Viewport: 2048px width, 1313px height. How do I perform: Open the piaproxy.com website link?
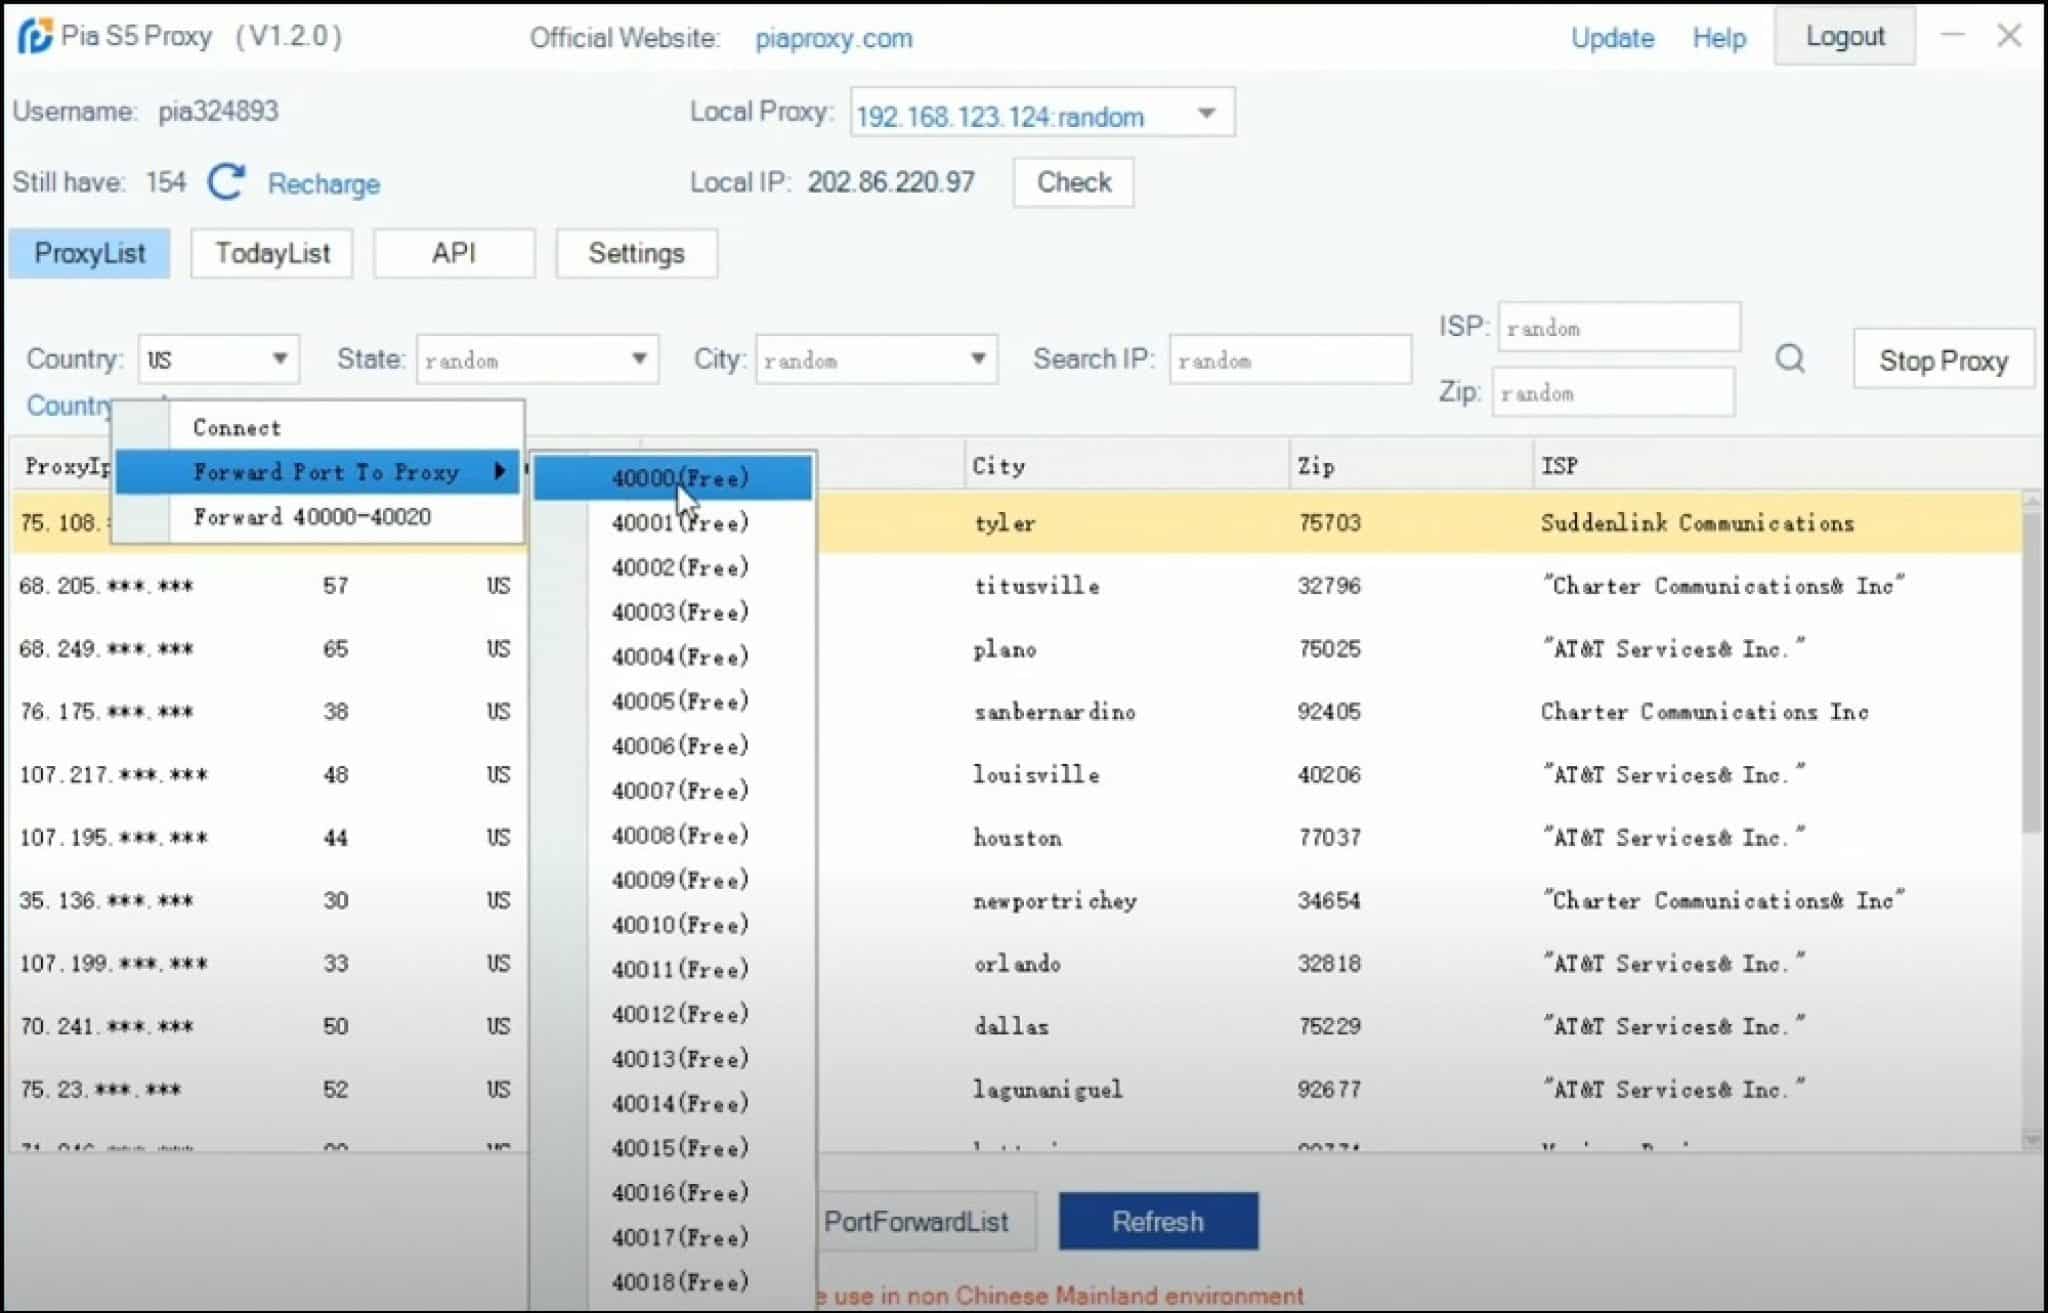(x=834, y=38)
